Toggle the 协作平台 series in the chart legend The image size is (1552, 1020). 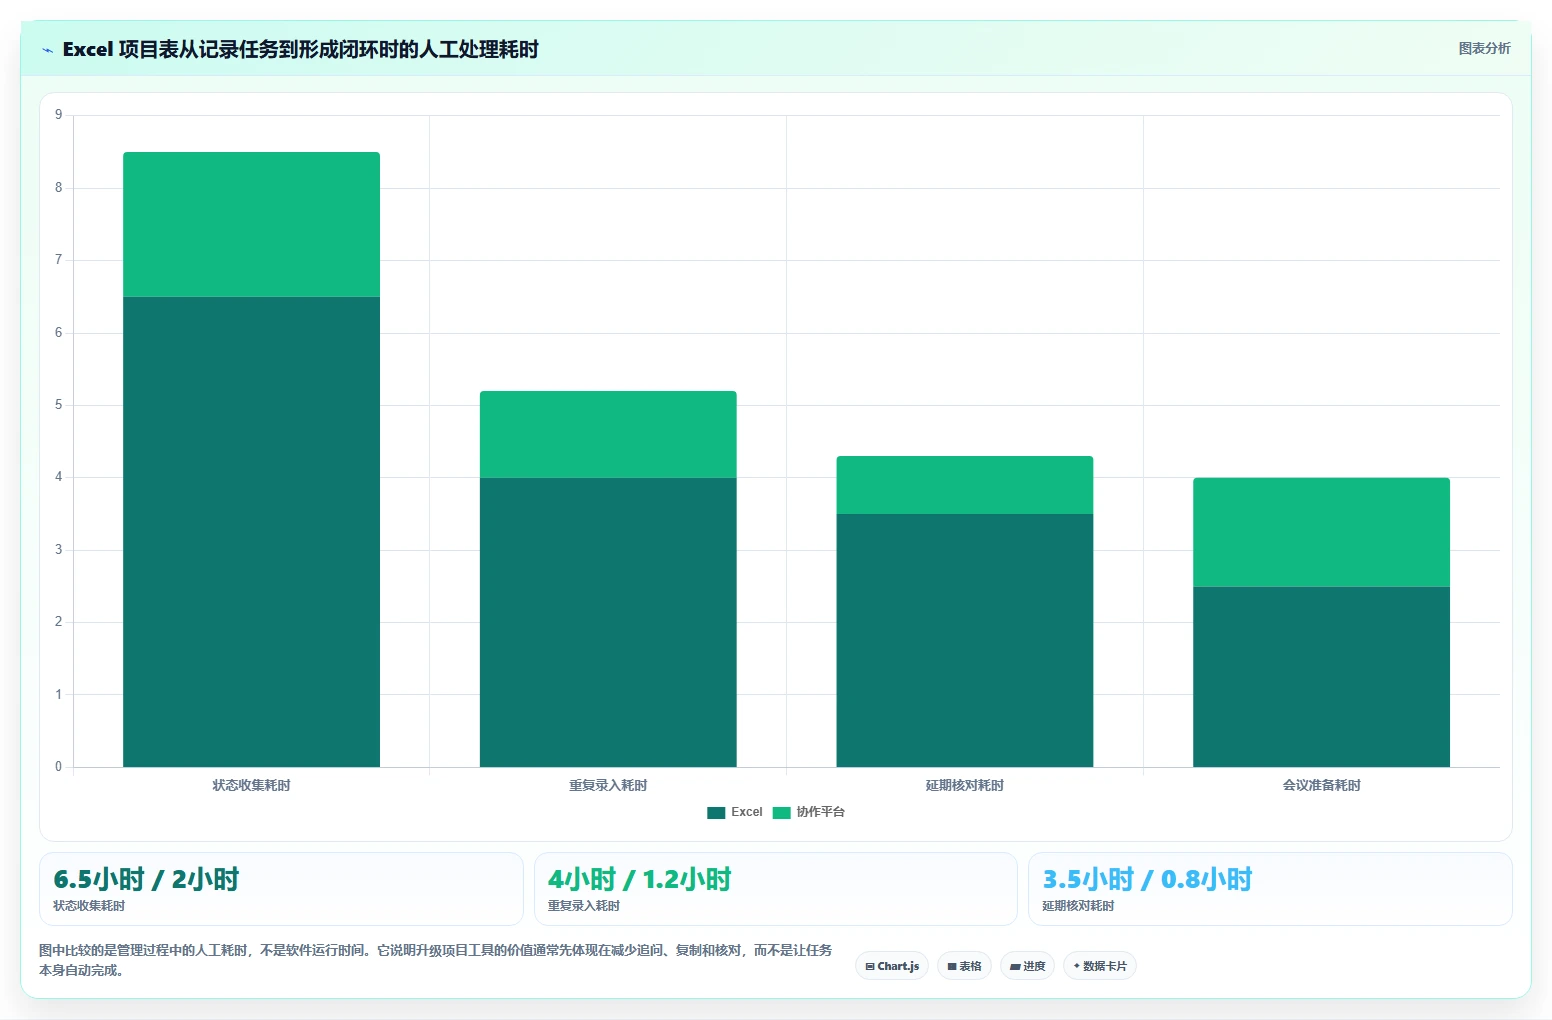[x=809, y=812]
